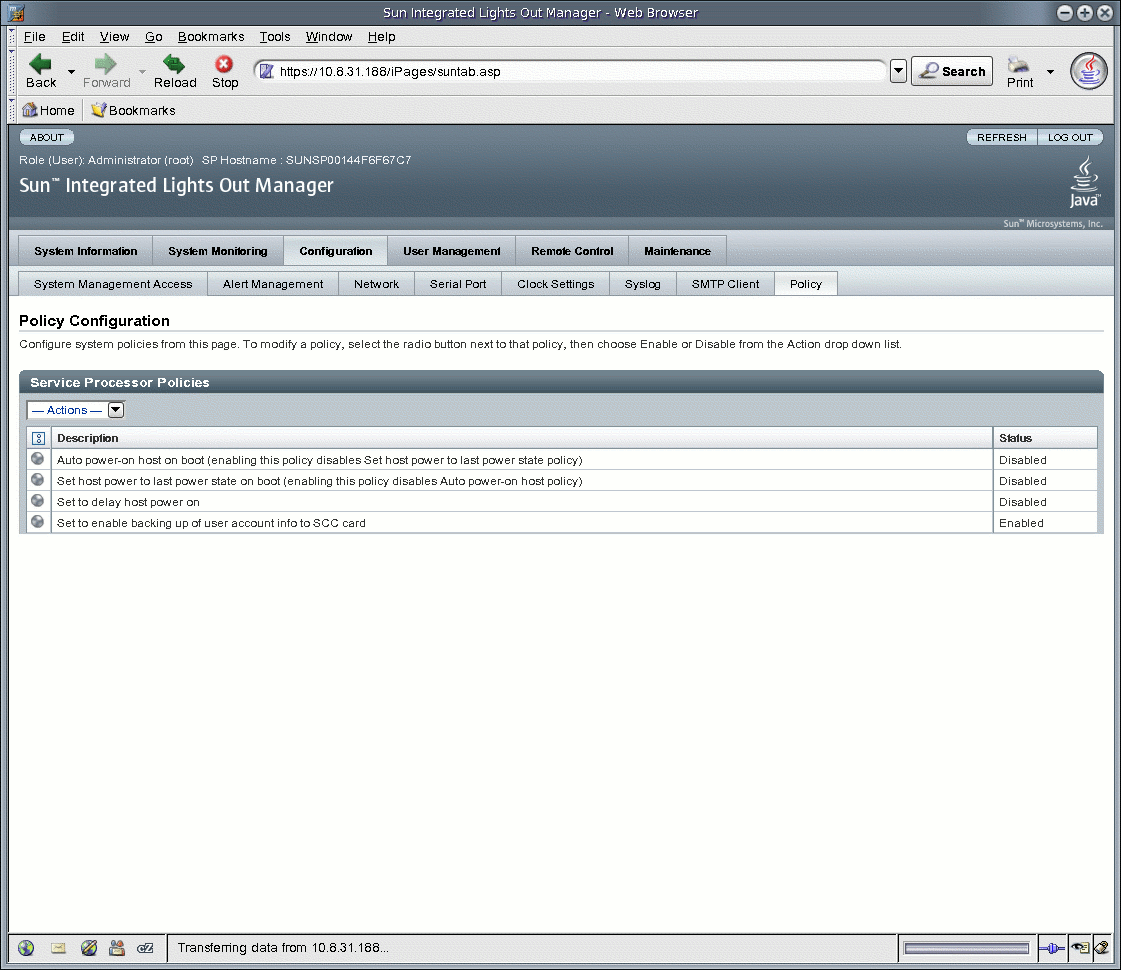The height and width of the screenshot is (970, 1121).
Task: Click the online/offline plug icon
Action: coord(1052,949)
